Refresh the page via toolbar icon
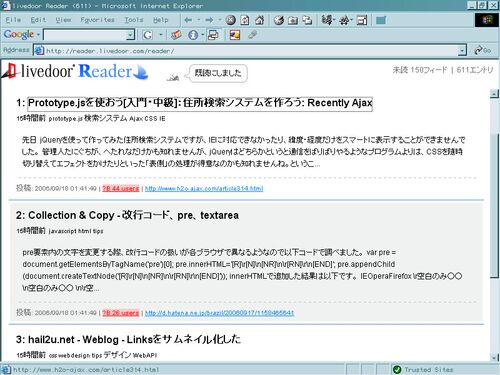The height and width of the screenshot is (375, 500). (x=245, y=20)
